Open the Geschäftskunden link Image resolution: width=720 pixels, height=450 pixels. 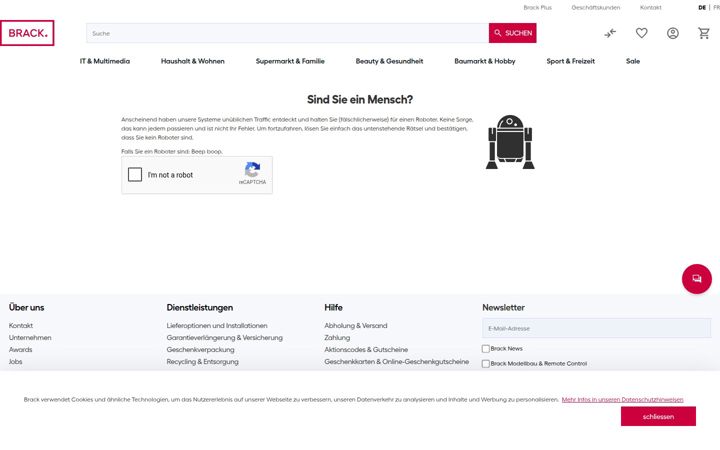point(596,8)
